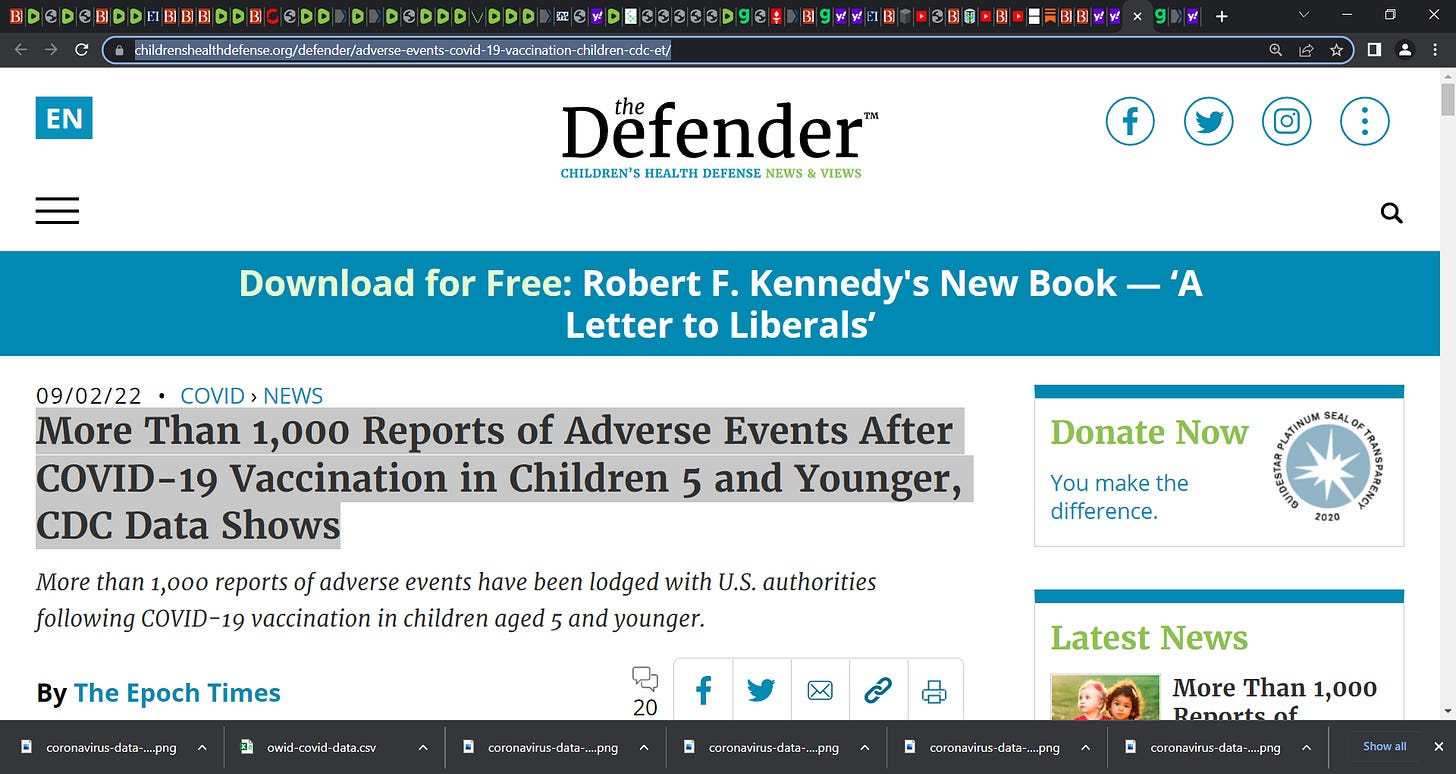Image resolution: width=1456 pixels, height=774 pixels.
Task: Open owid-covid-data.csv from downloads bar
Action: 320,747
